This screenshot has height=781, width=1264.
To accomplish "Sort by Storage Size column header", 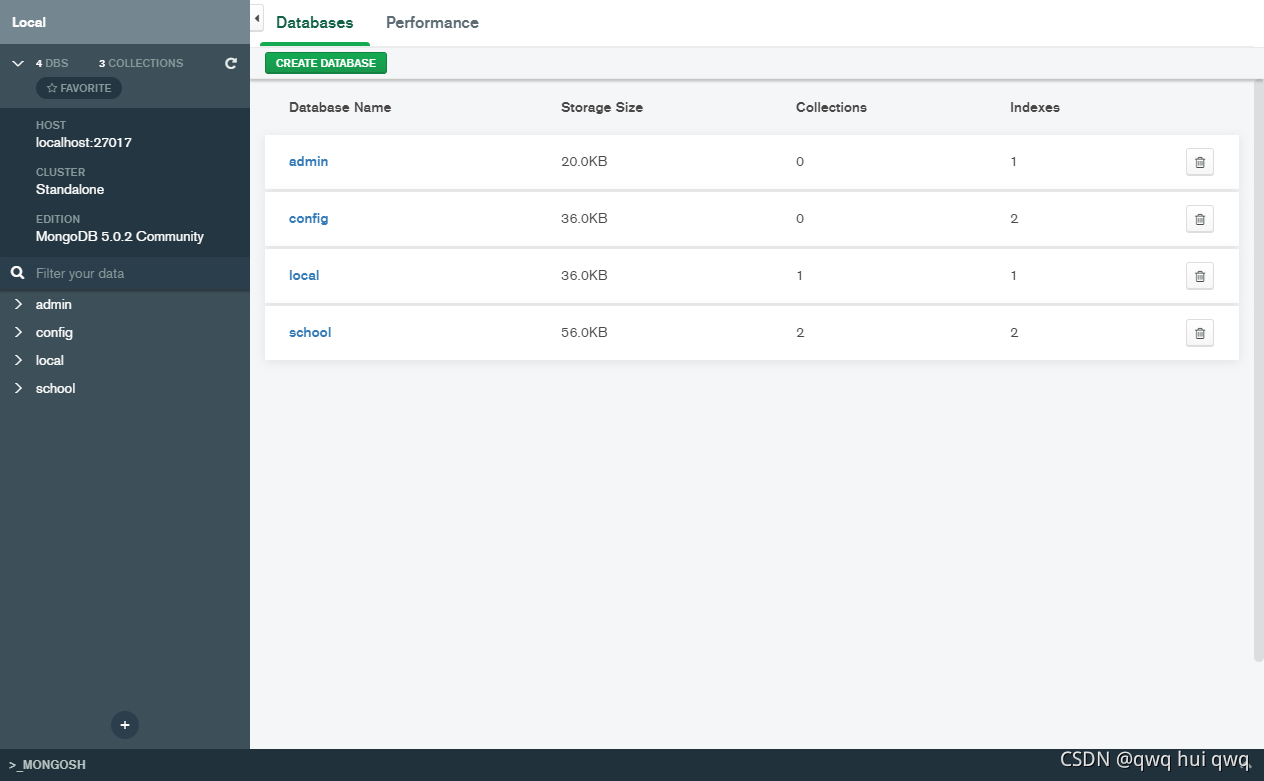I will pos(602,107).
